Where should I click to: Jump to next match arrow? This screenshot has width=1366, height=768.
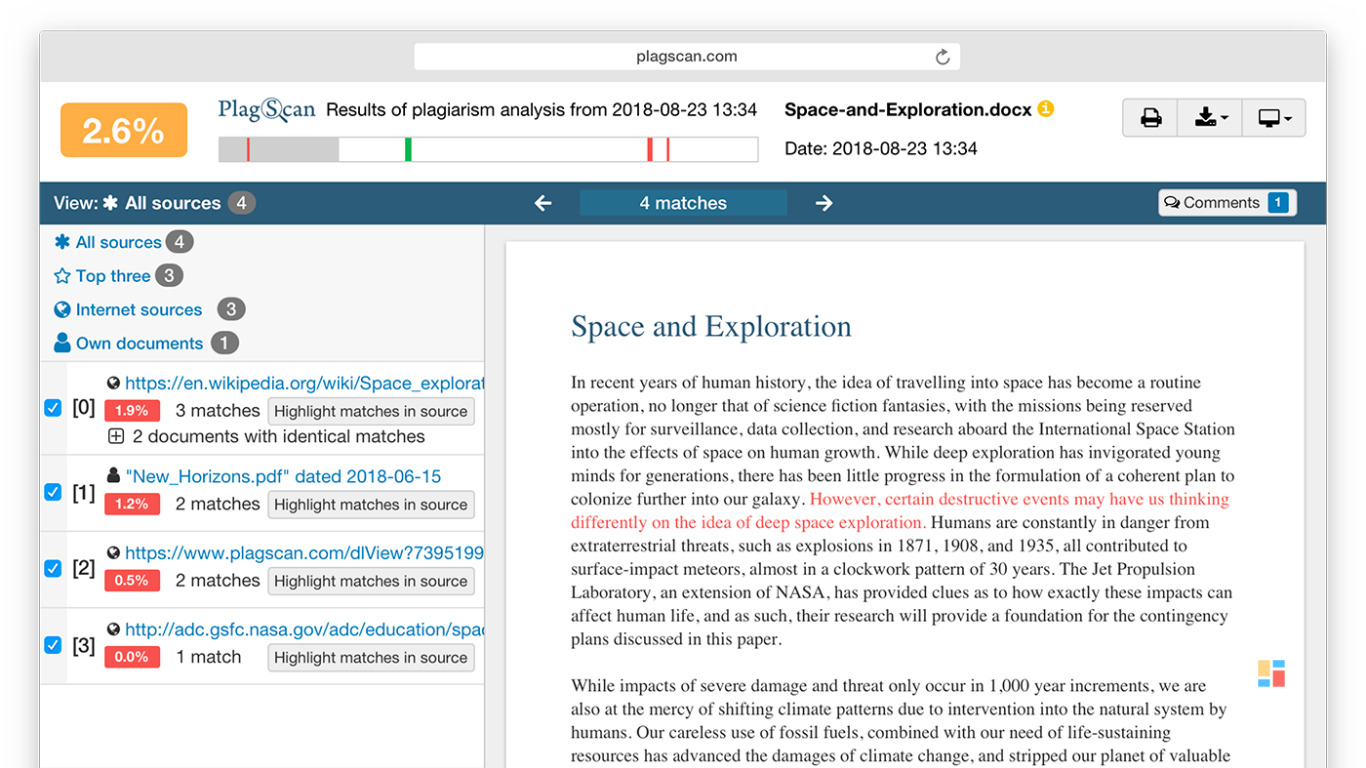click(824, 203)
